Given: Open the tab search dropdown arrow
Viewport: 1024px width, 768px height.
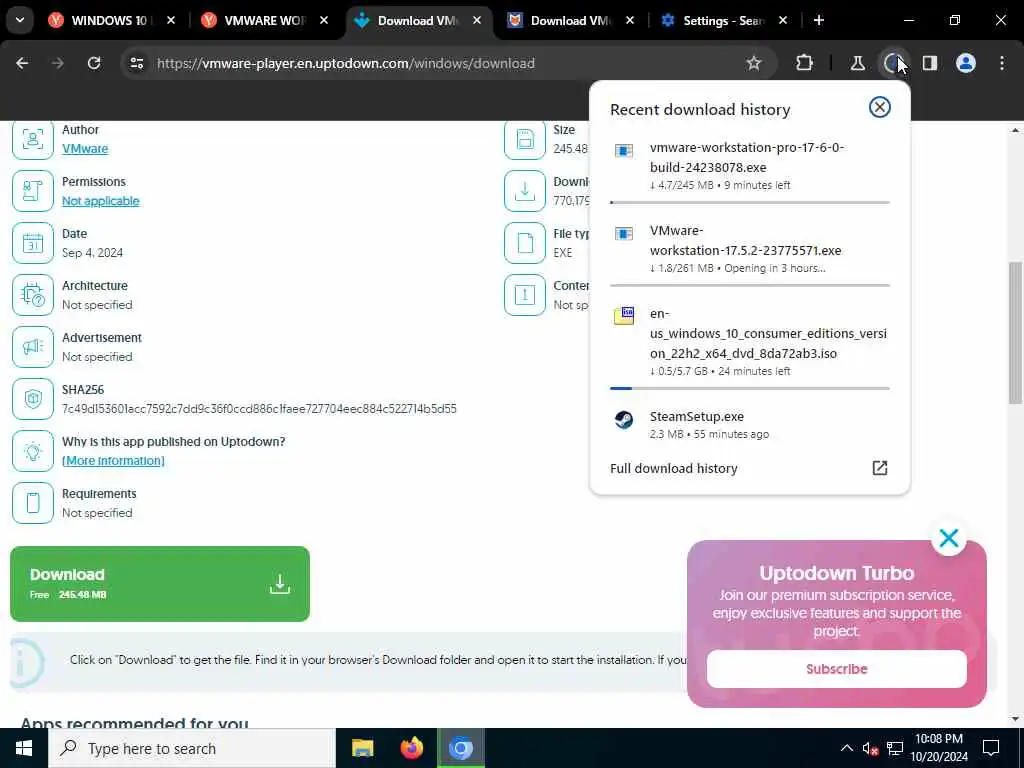Looking at the screenshot, I should click(x=20, y=20).
